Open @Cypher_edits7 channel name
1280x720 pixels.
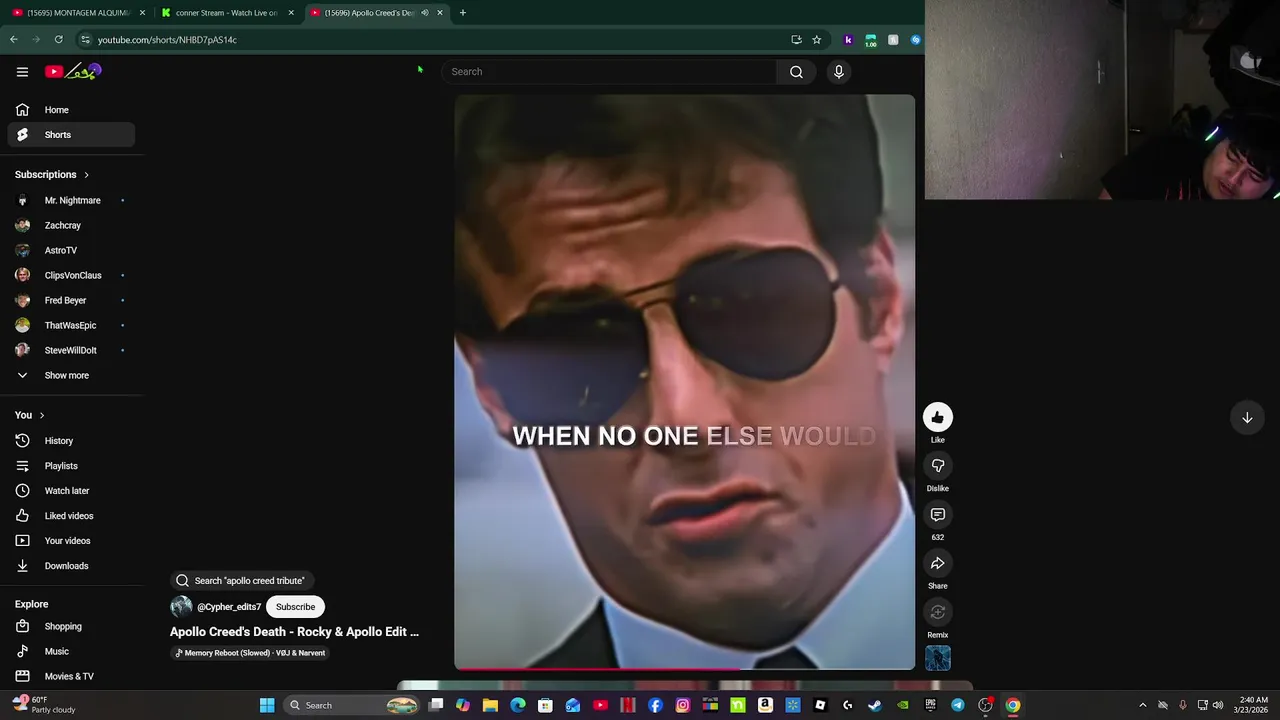229,607
